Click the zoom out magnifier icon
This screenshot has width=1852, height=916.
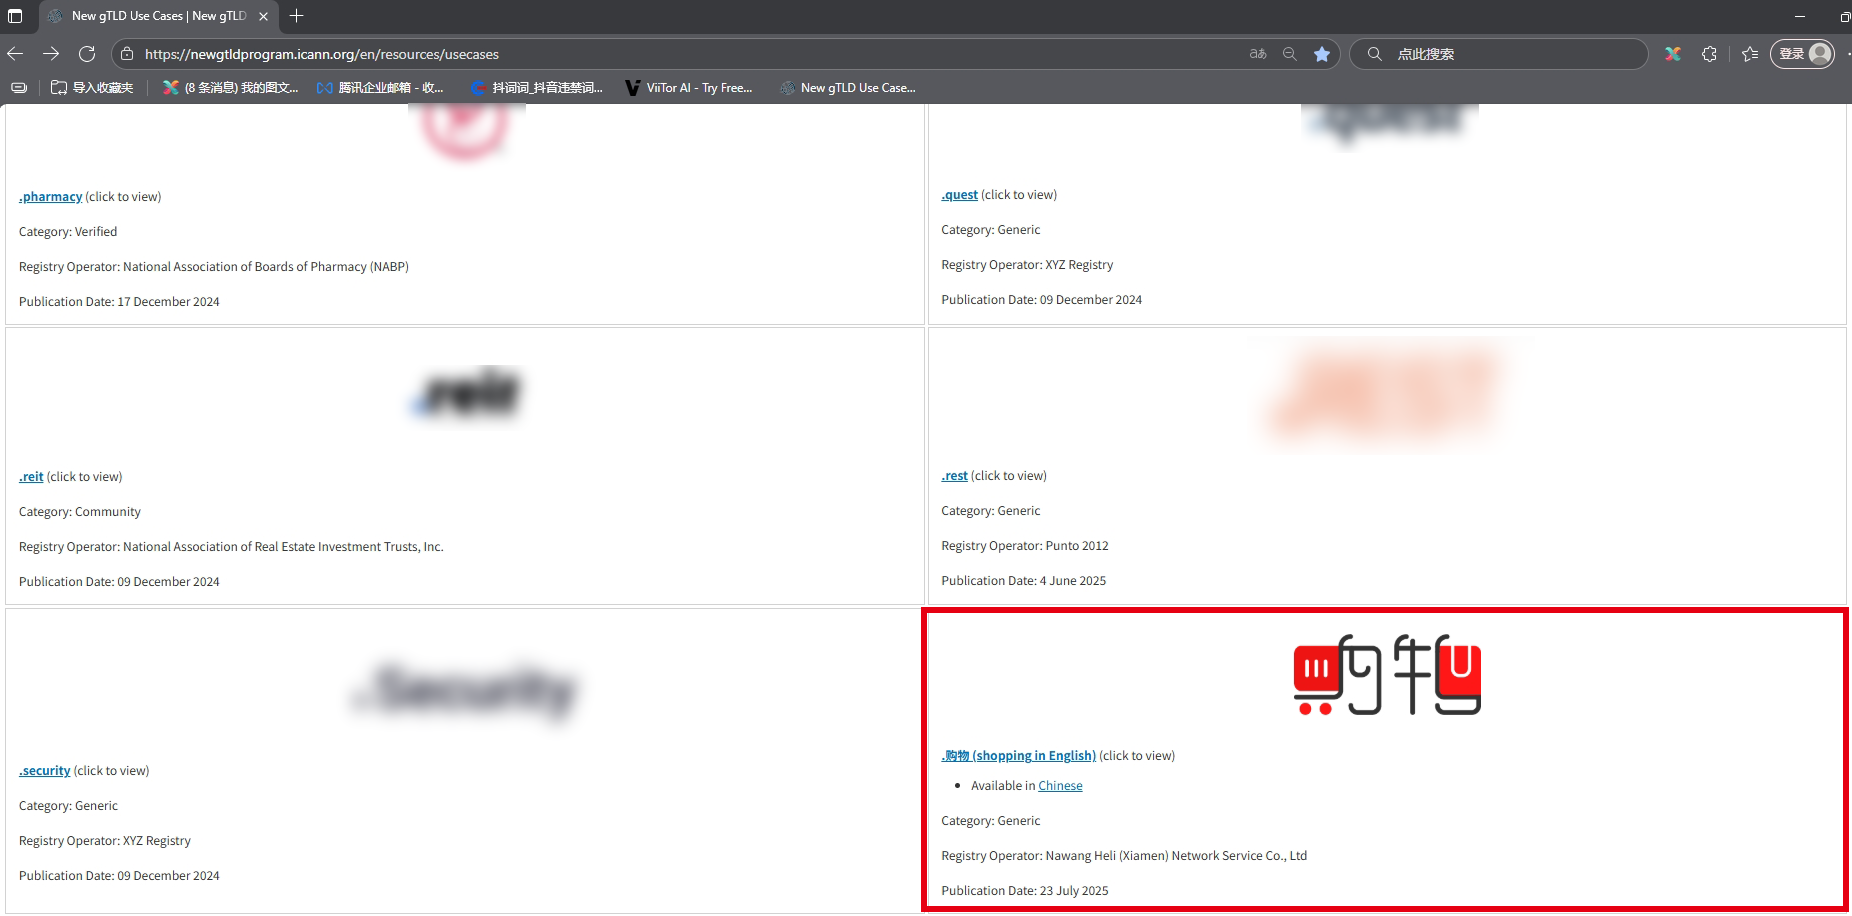[x=1290, y=54]
